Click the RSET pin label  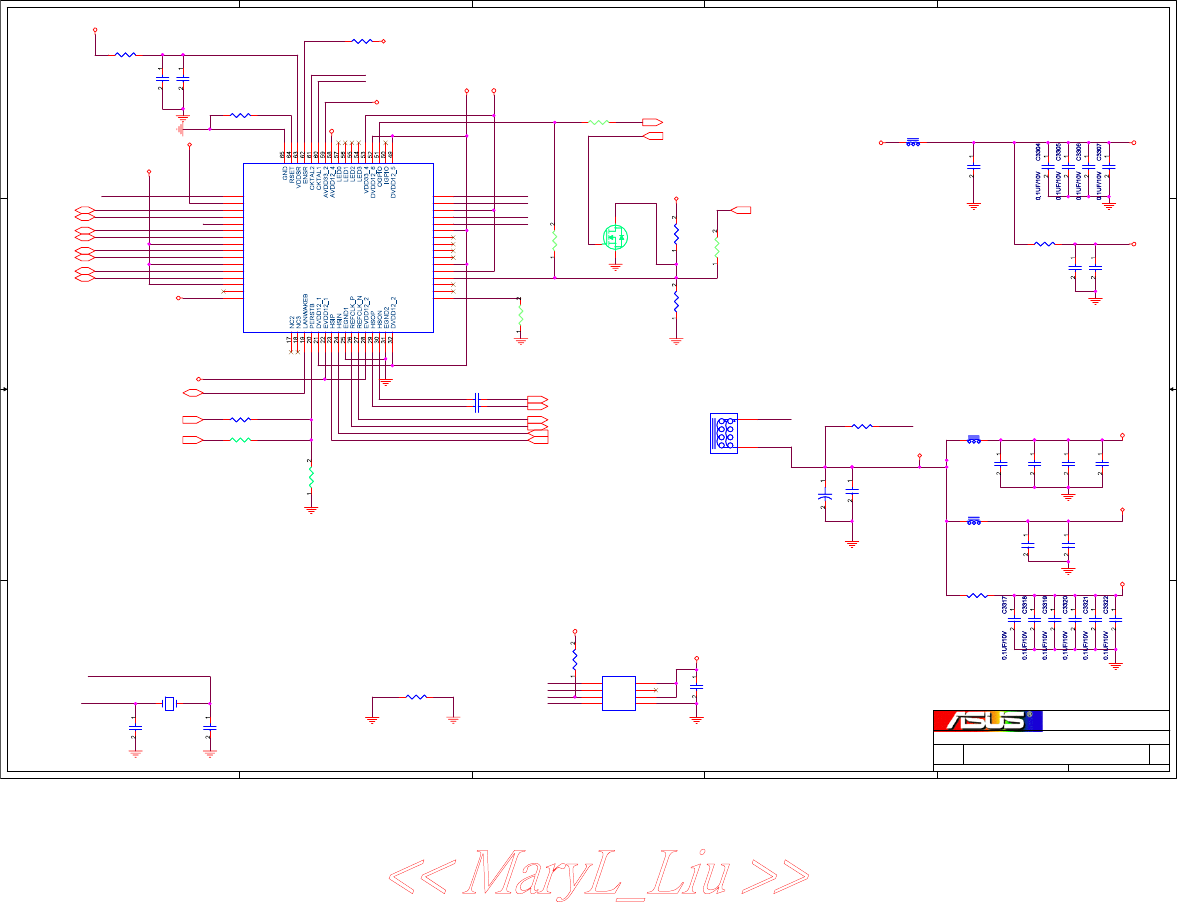click(292, 175)
